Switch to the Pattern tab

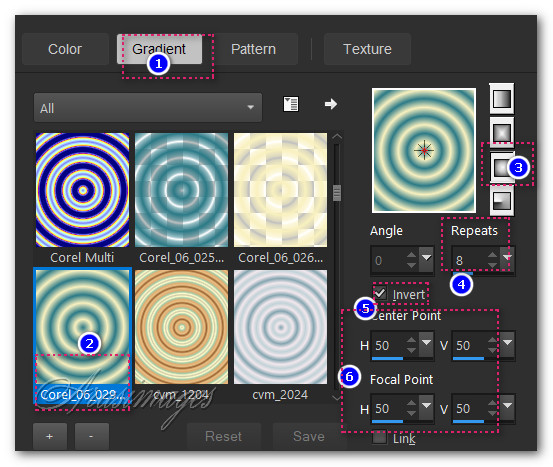click(x=253, y=49)
